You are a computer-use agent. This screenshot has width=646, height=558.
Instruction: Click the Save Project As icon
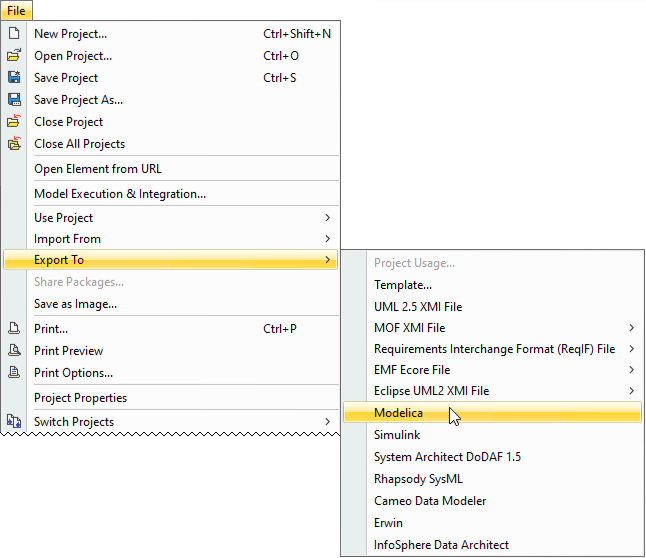(14, 99)
